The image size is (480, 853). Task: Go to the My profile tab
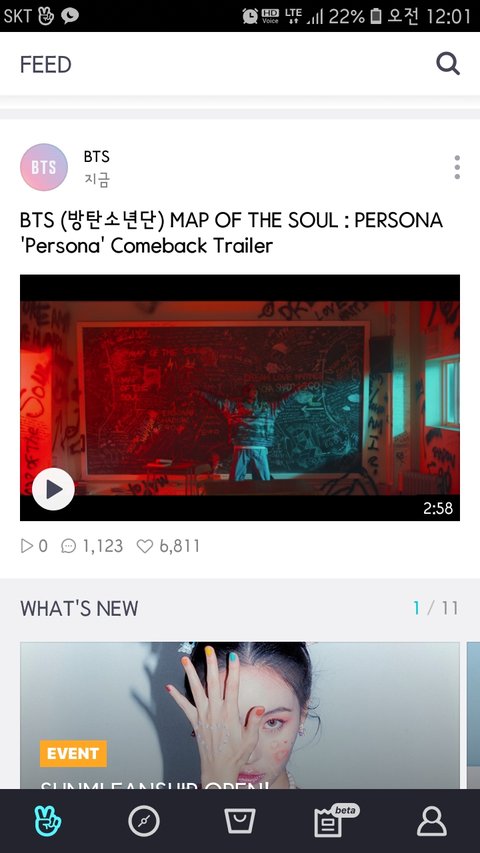[x=432, y=821]
